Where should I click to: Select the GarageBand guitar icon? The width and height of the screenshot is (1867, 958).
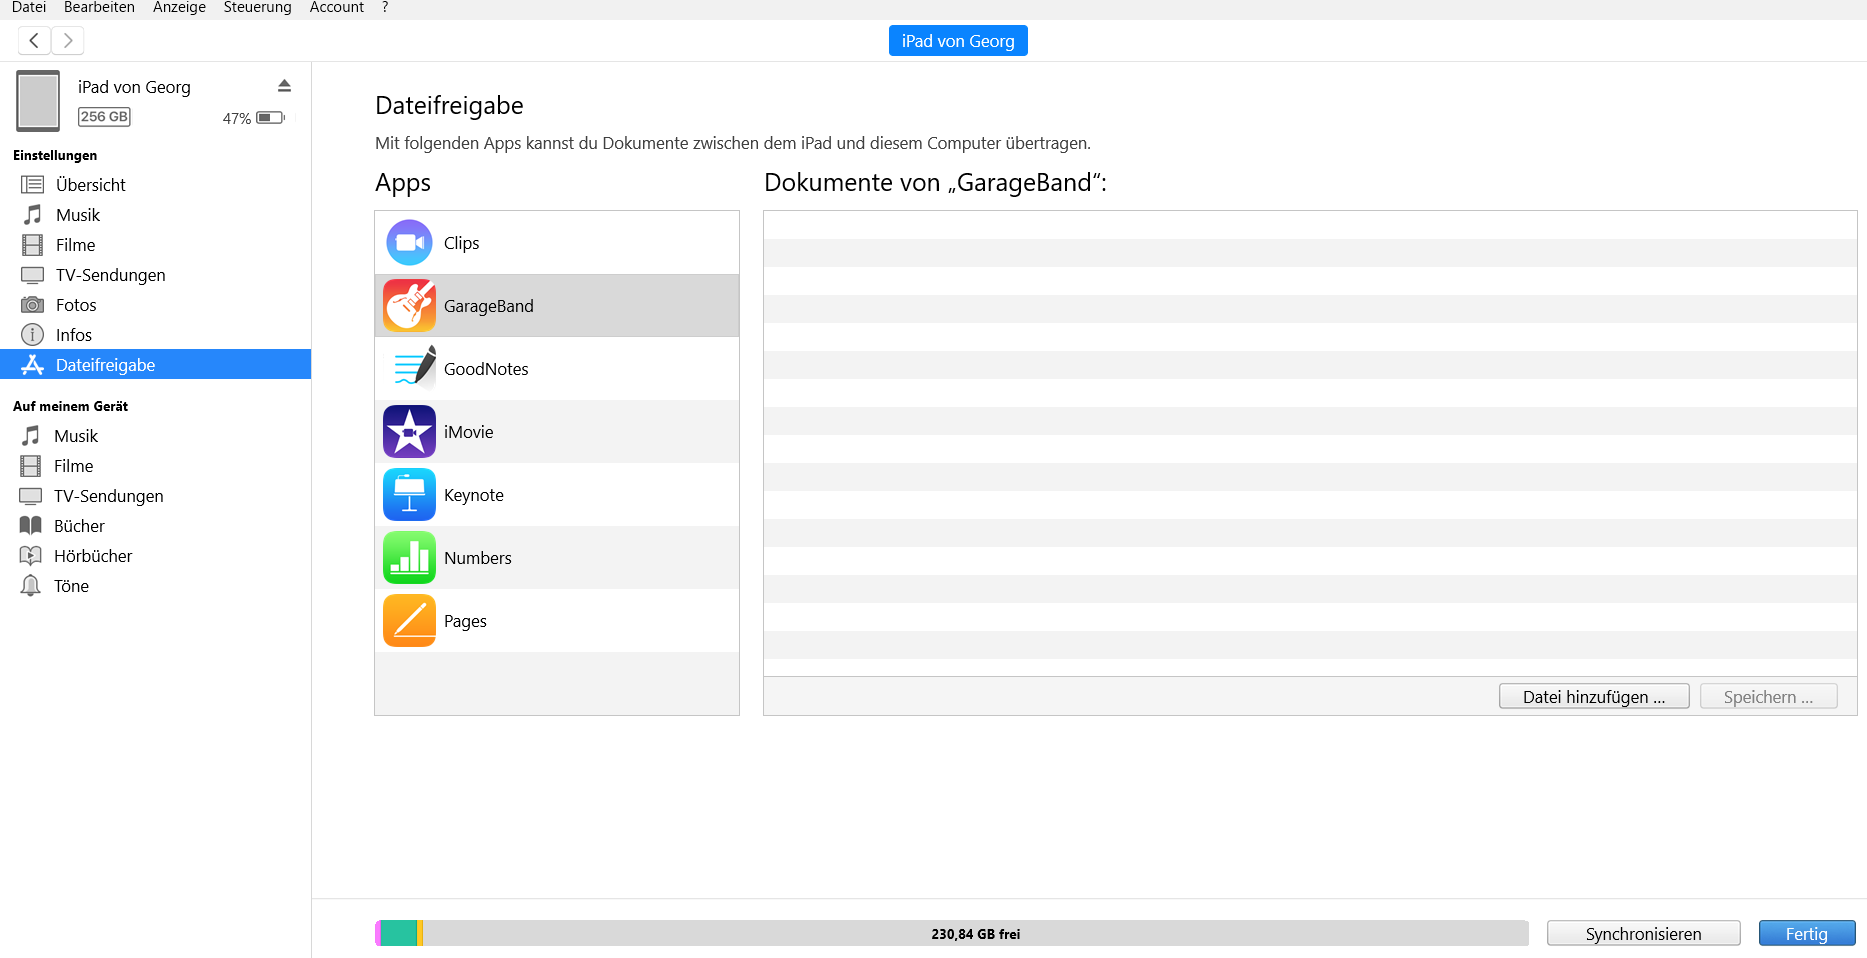(409, 306)
